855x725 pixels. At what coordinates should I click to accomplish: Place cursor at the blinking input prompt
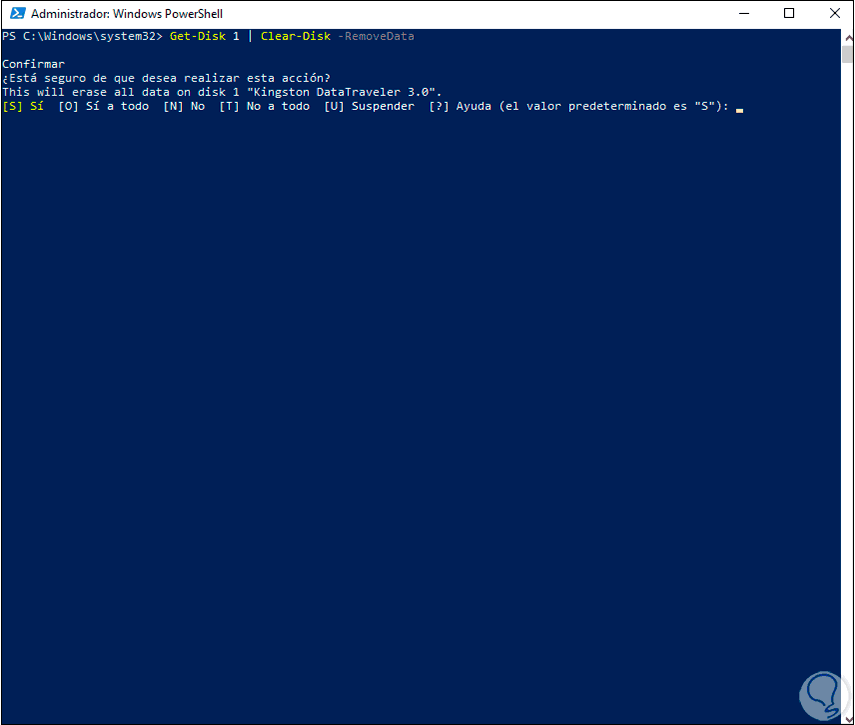coord(739,107)
